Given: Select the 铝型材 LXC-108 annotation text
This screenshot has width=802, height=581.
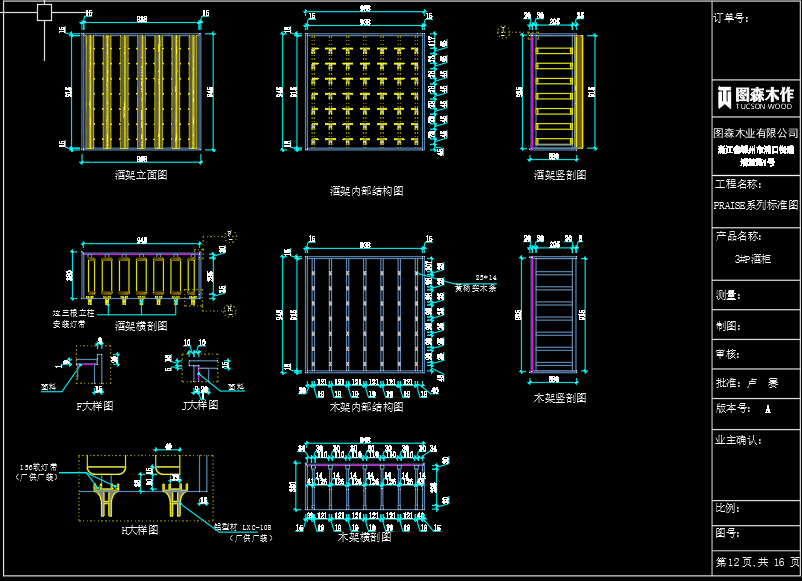Looking at the screenshot, I should click(242, 527).
